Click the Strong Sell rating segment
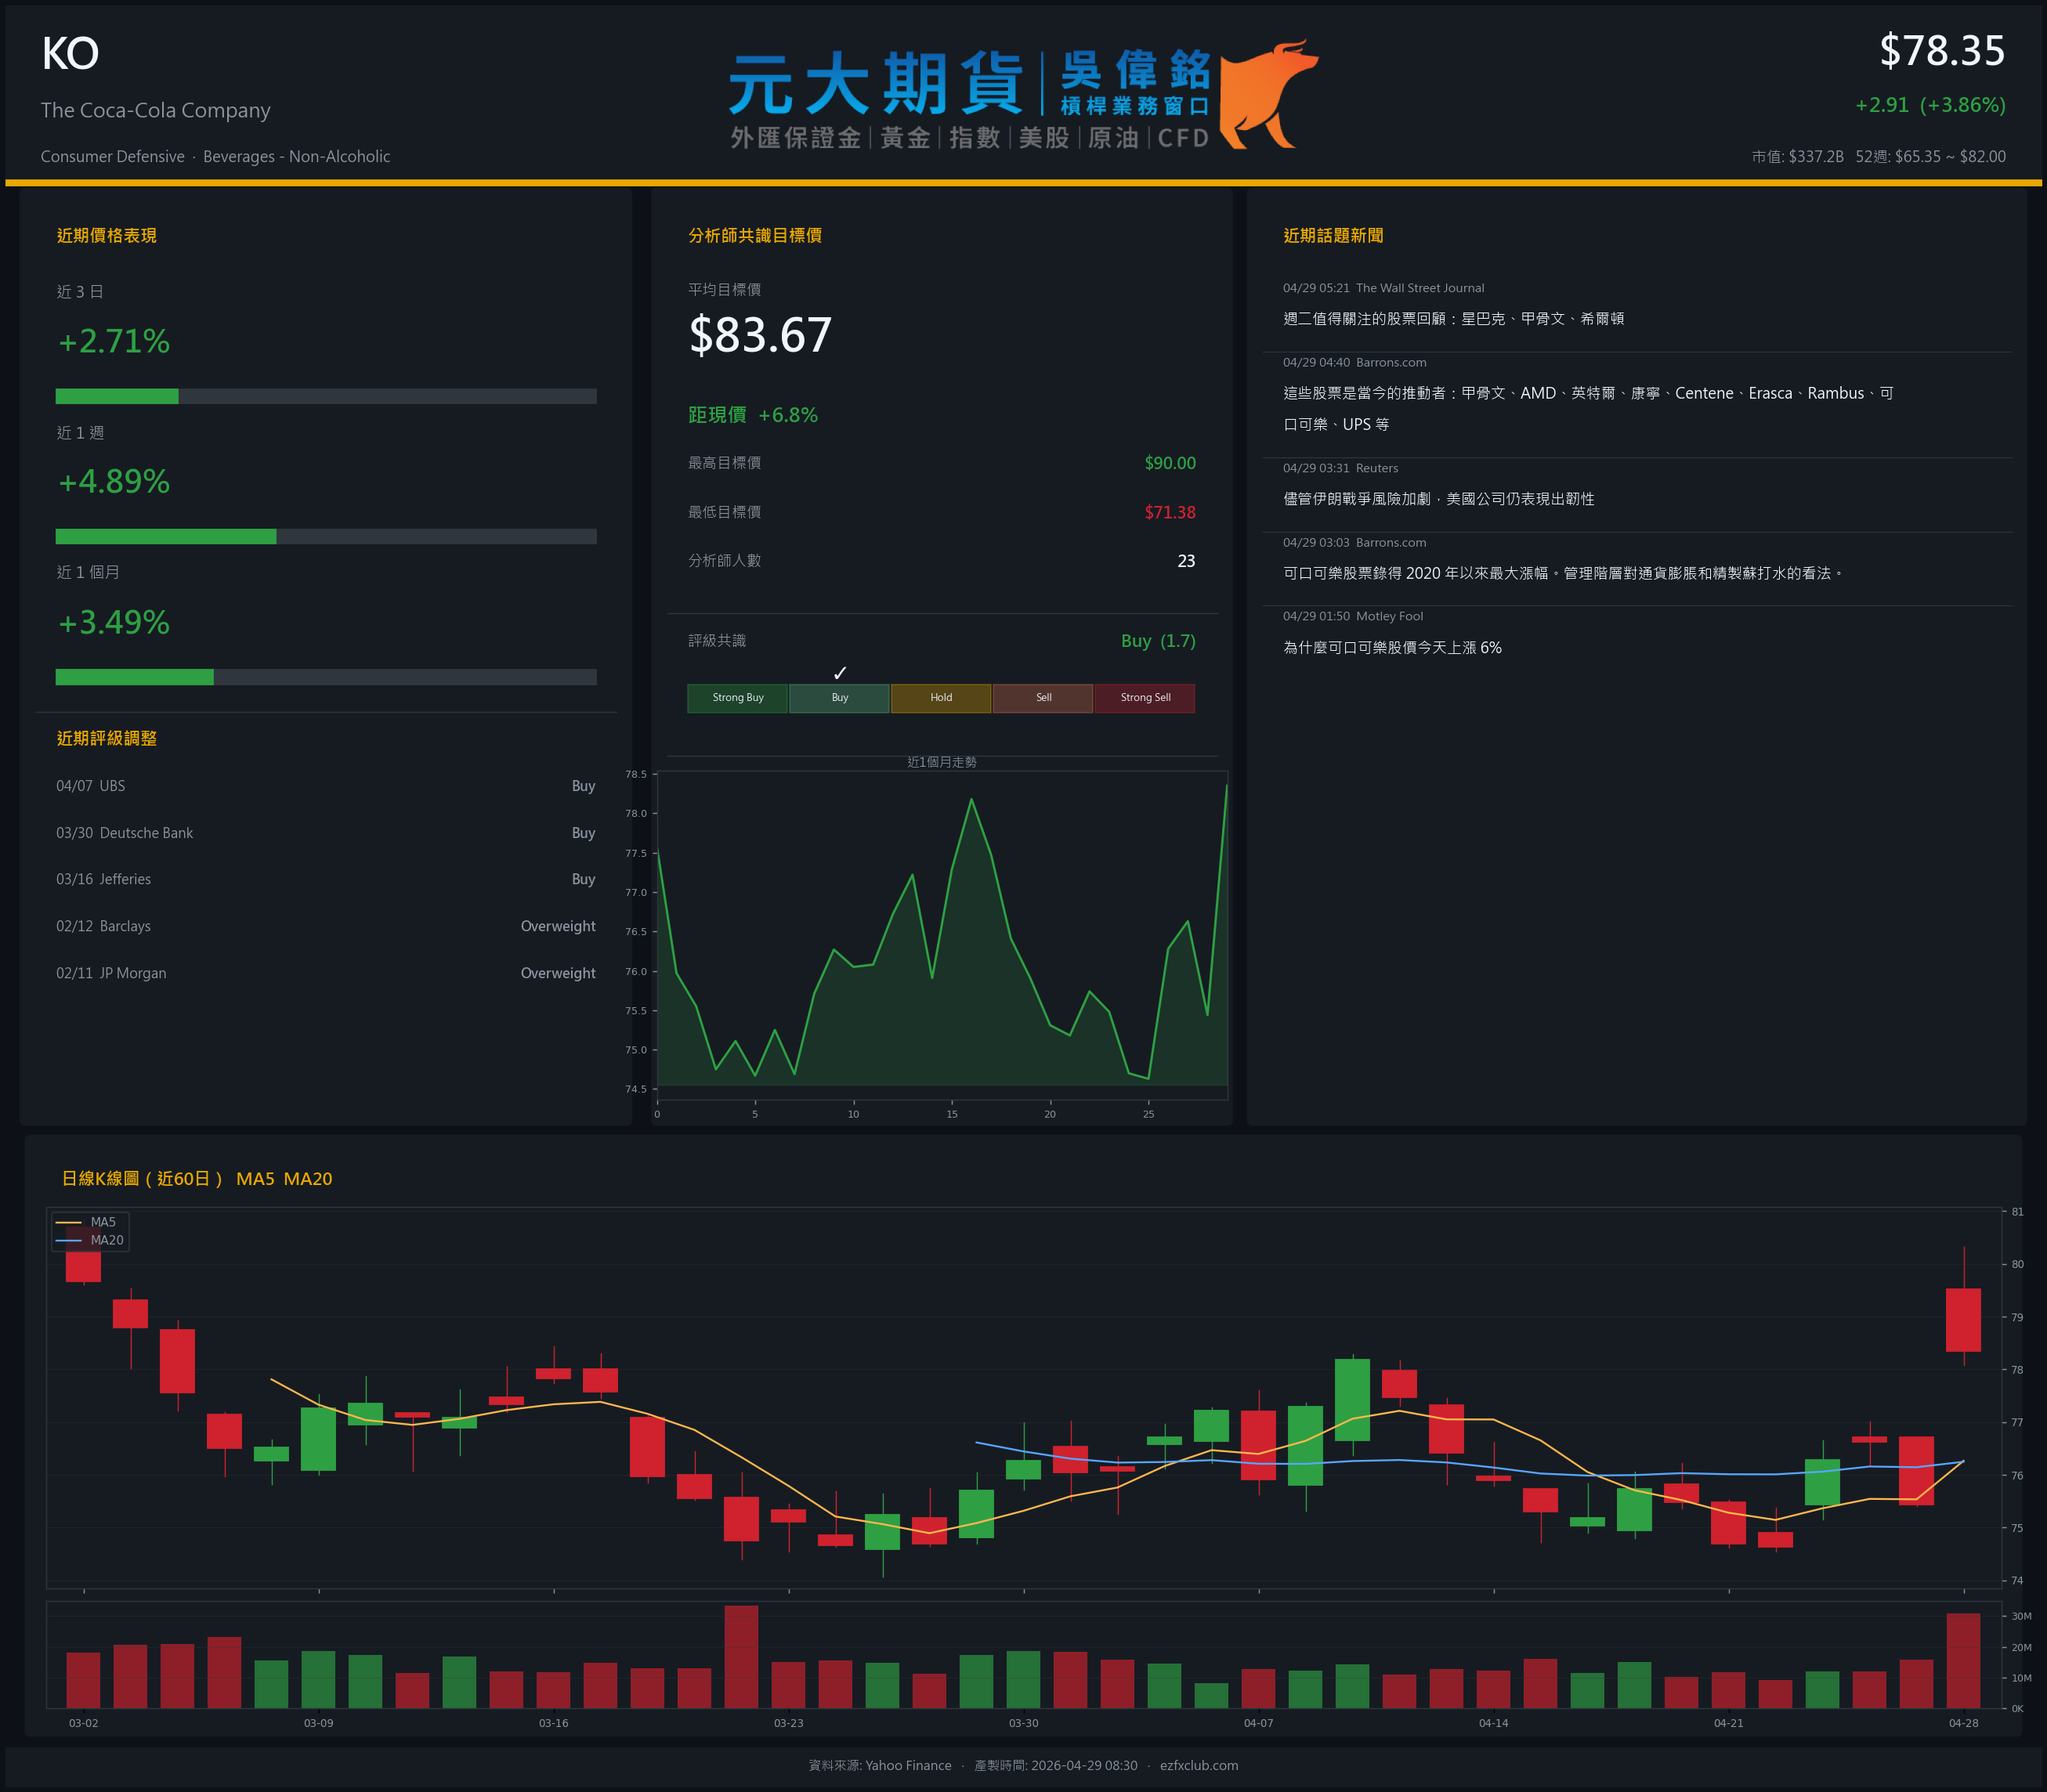Viewport: 2047px width, 1792px height. click(1144, 698)
